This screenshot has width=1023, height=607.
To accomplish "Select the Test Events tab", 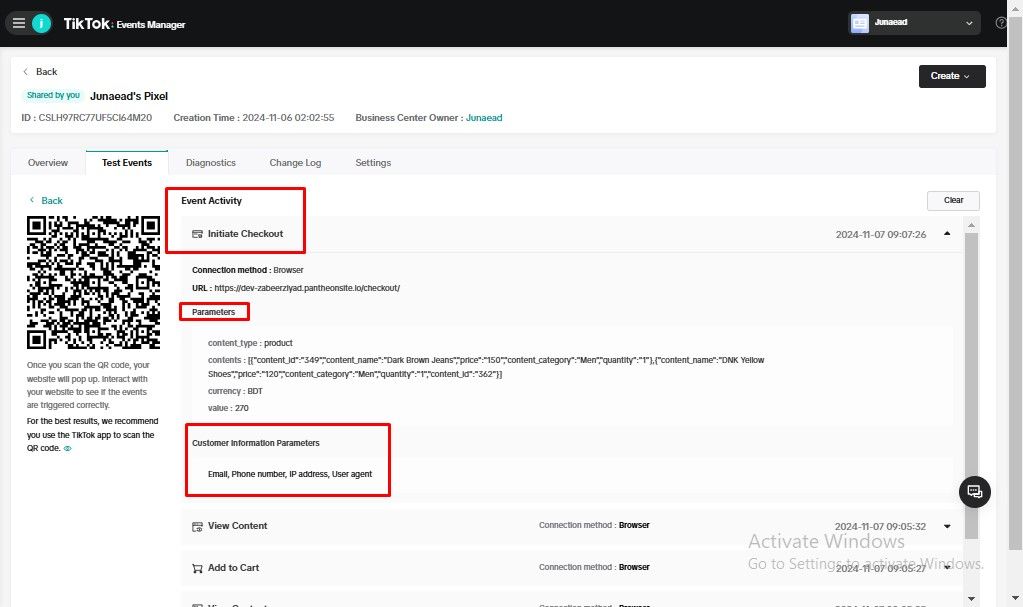I will [127, 163].
